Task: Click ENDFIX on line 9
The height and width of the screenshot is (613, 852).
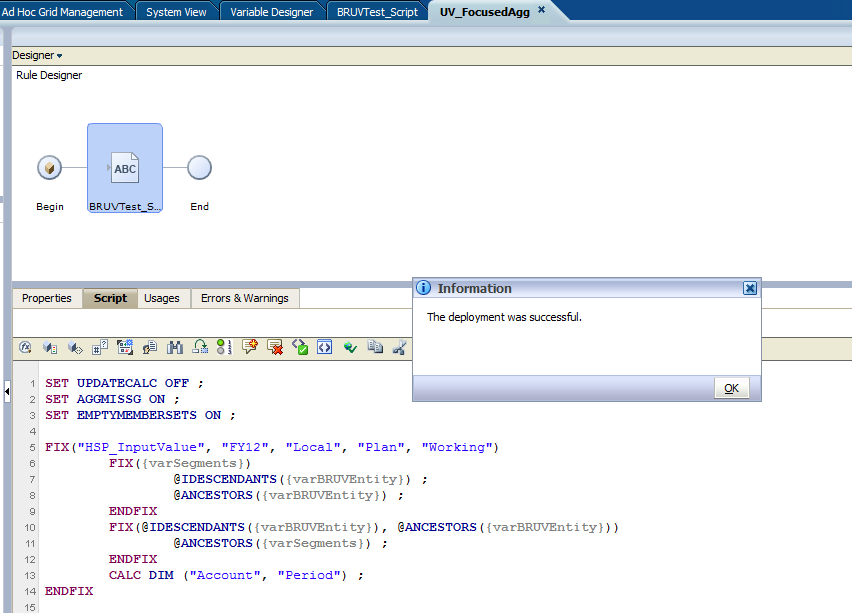Action: click(x=133, y=511)
